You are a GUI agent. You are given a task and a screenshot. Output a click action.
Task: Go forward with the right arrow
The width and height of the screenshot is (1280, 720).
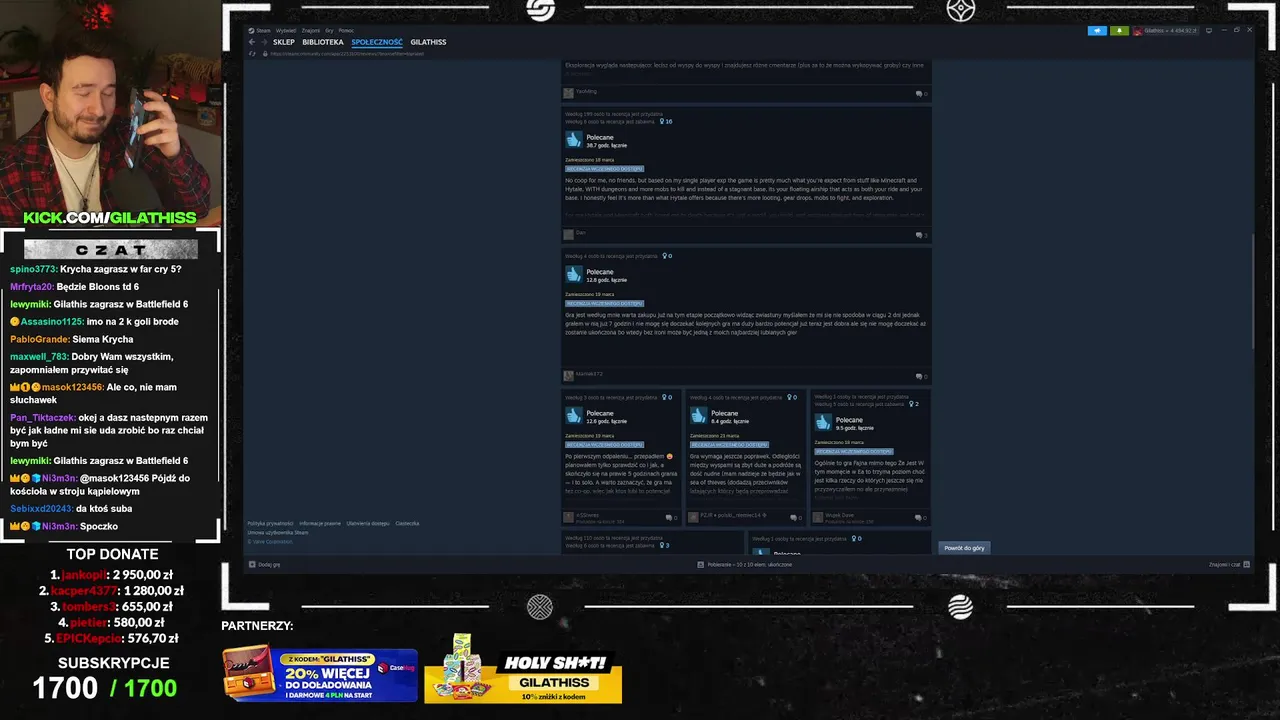coord(264,42)
